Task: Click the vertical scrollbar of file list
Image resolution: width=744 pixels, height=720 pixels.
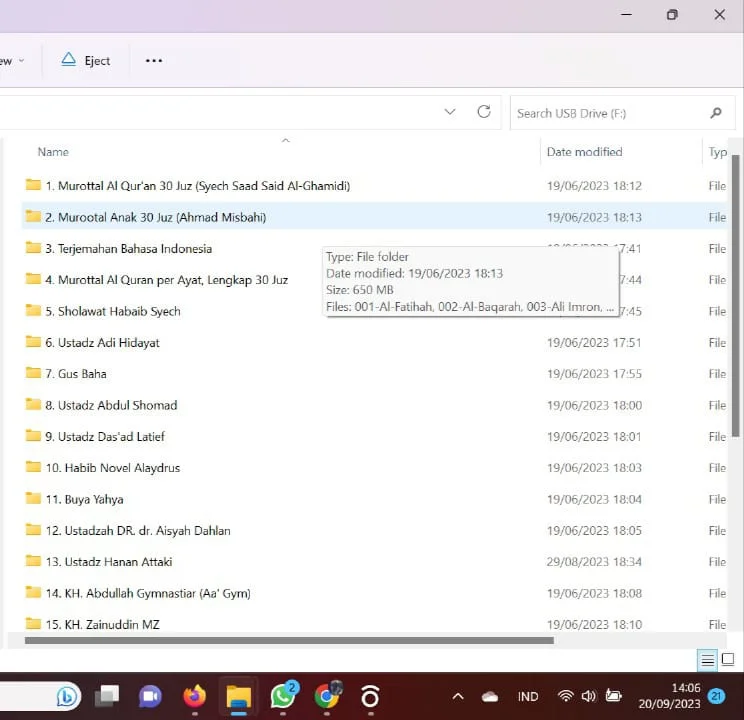Action: [x=735, y=296]
